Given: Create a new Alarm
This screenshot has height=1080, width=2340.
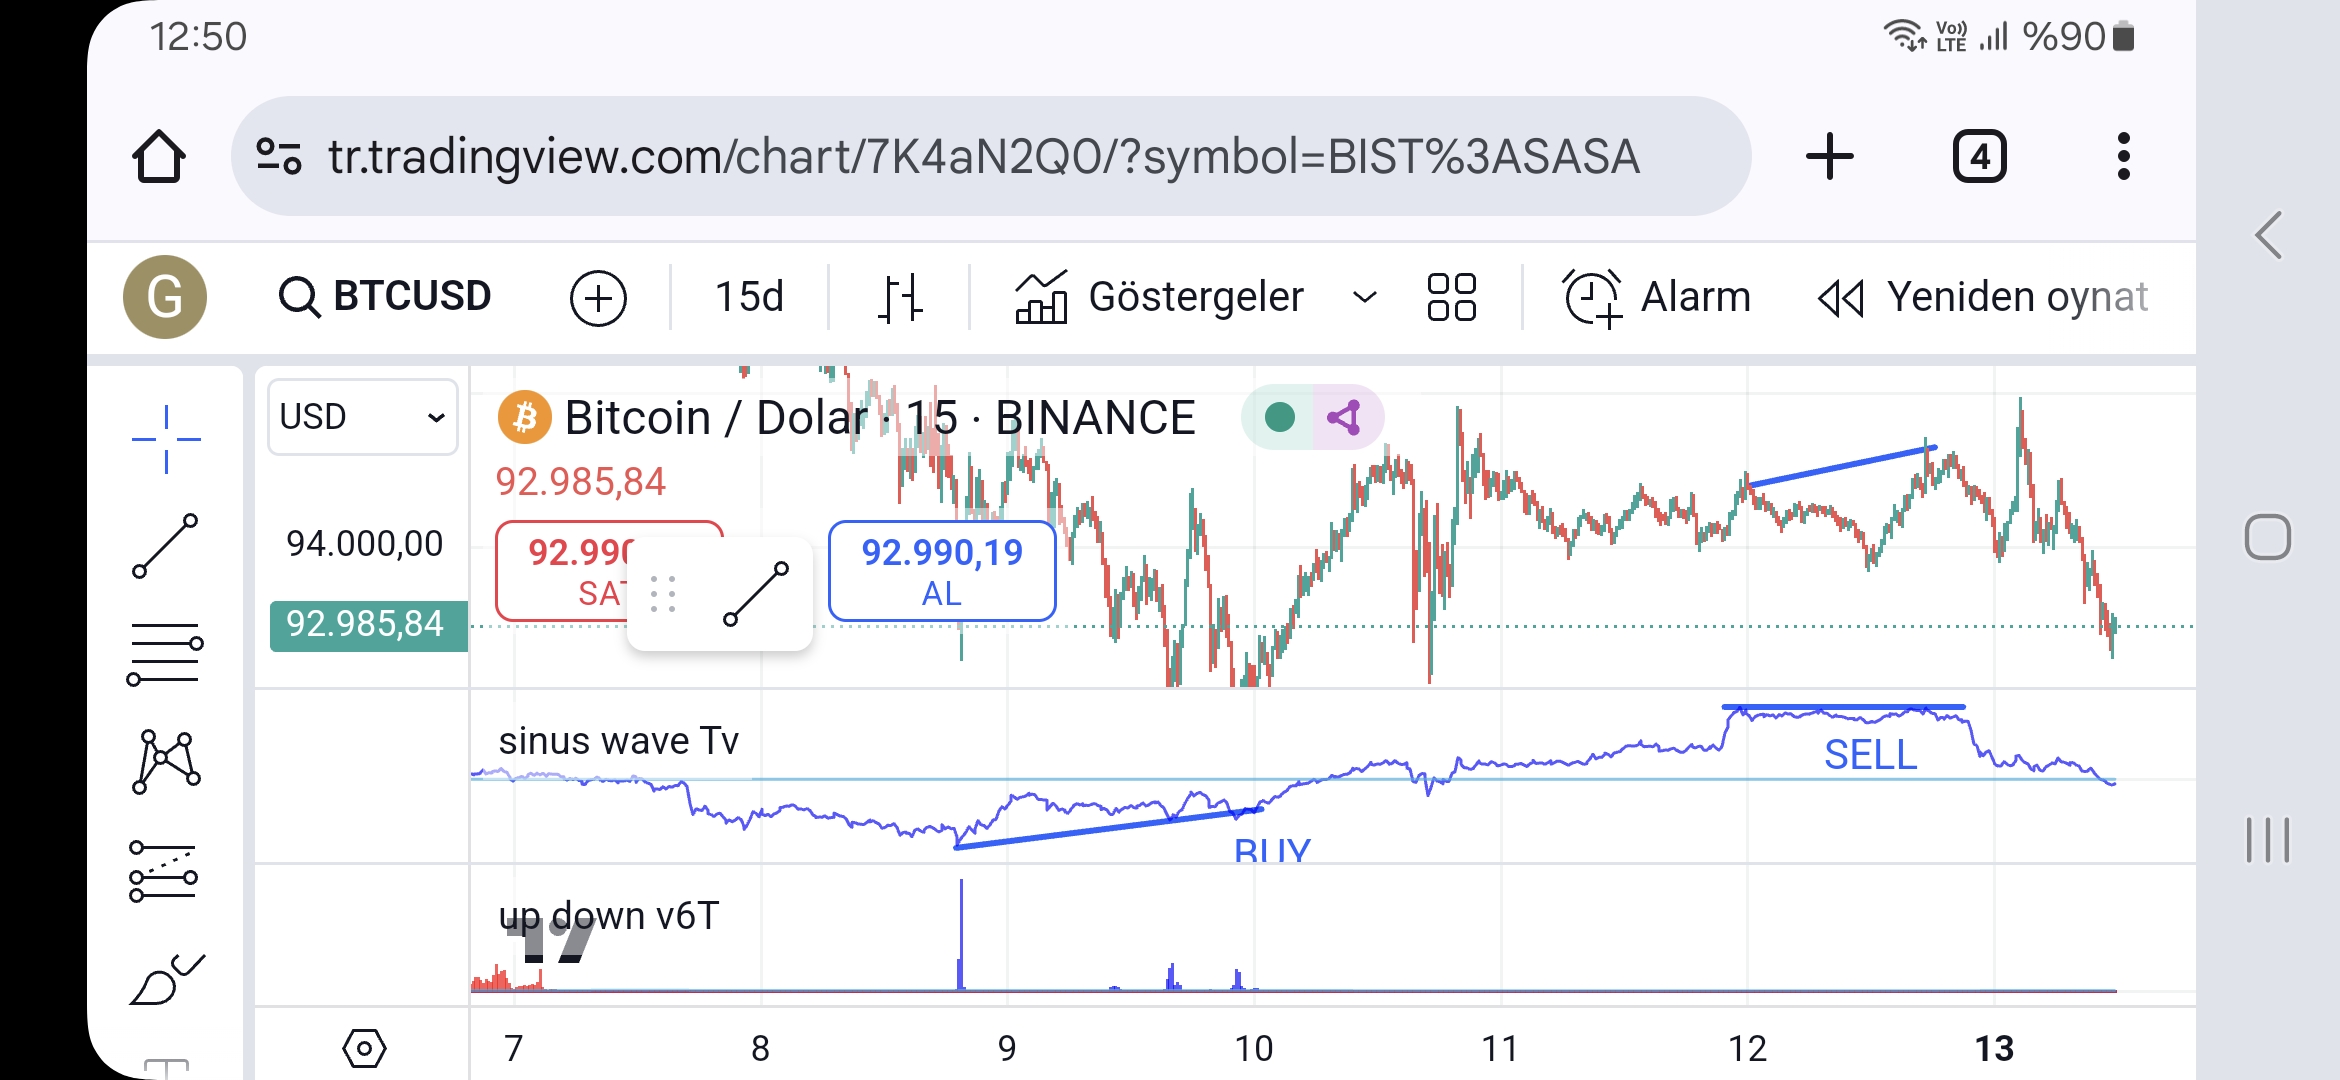Looking at the screenshot, I should point(1657,297).
